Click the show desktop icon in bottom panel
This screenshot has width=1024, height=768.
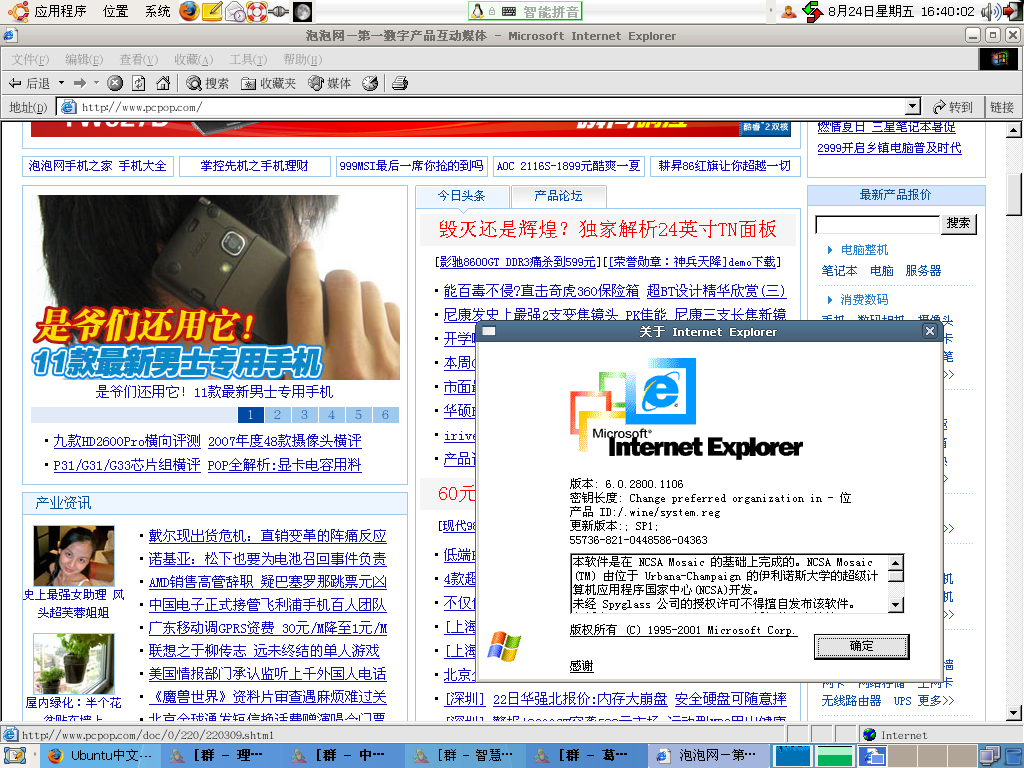pyautogui.click(x=14, y=756)
